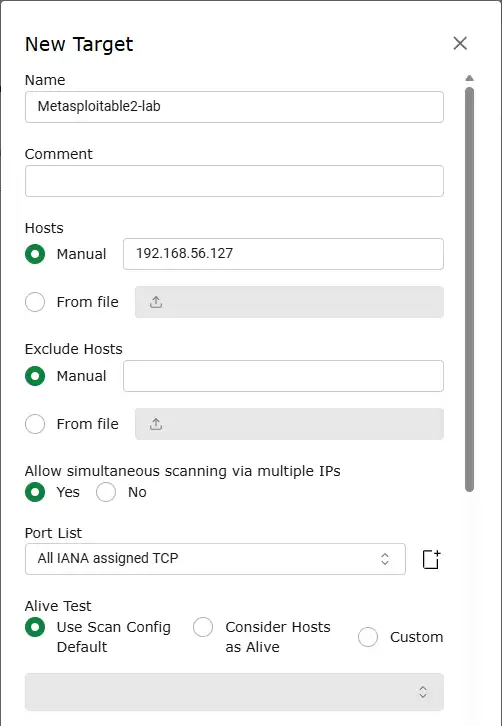502x726 pixels.
Task: Select Use Scan Config Default alive test
Action: (x=35, y=627)
